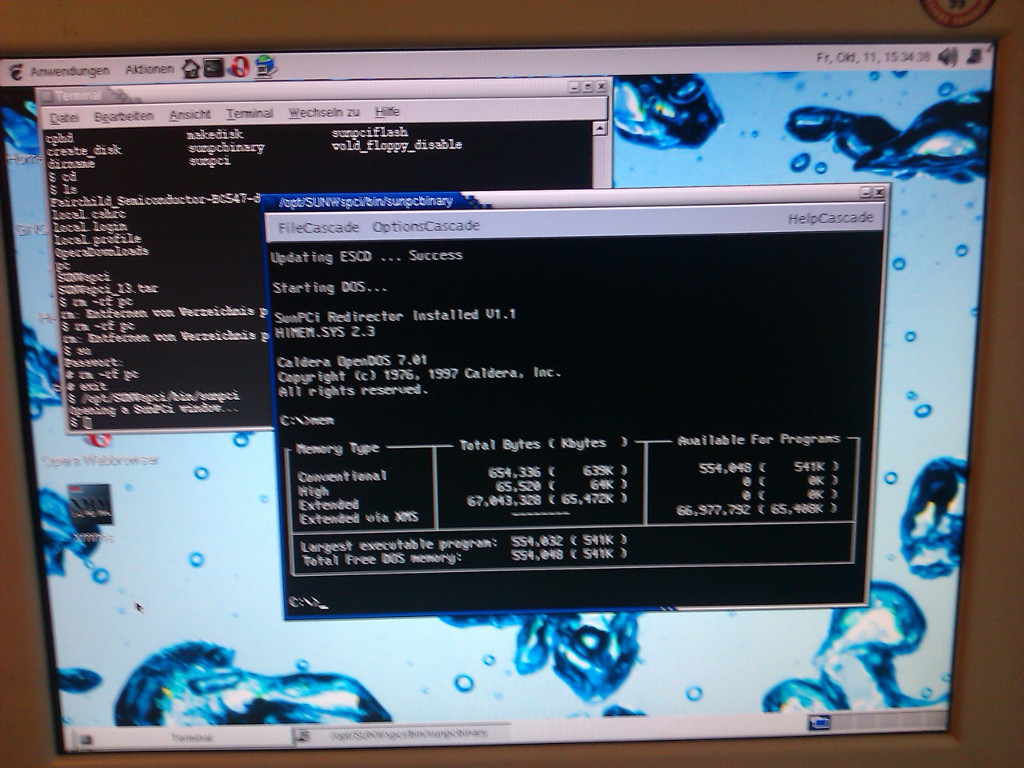
Task: Click 'sunpciflash' in Terminal listing
Action: click(370, 133)
